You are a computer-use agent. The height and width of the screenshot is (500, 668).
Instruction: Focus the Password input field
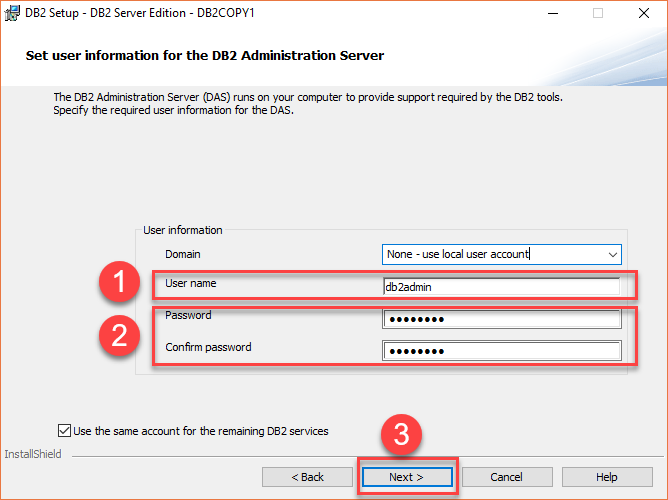(501, 319)
